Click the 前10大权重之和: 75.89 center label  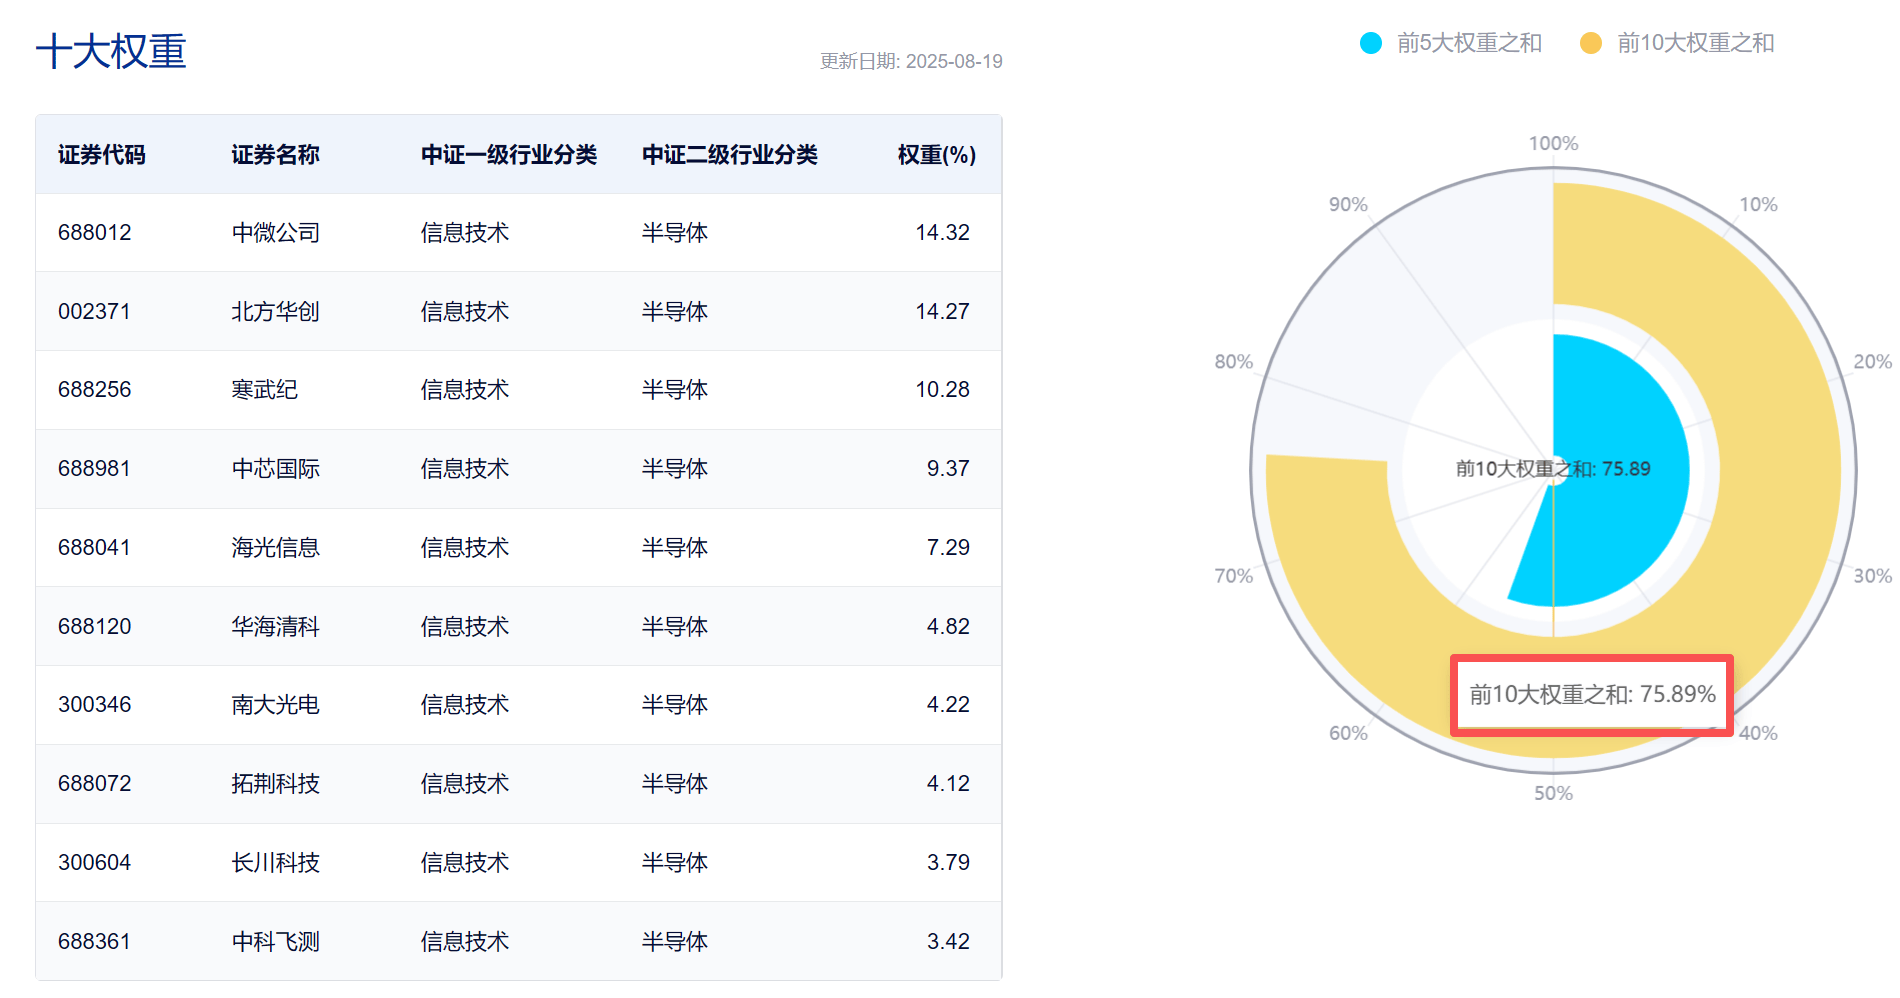pyautogui.click(x=1553, y=469)
